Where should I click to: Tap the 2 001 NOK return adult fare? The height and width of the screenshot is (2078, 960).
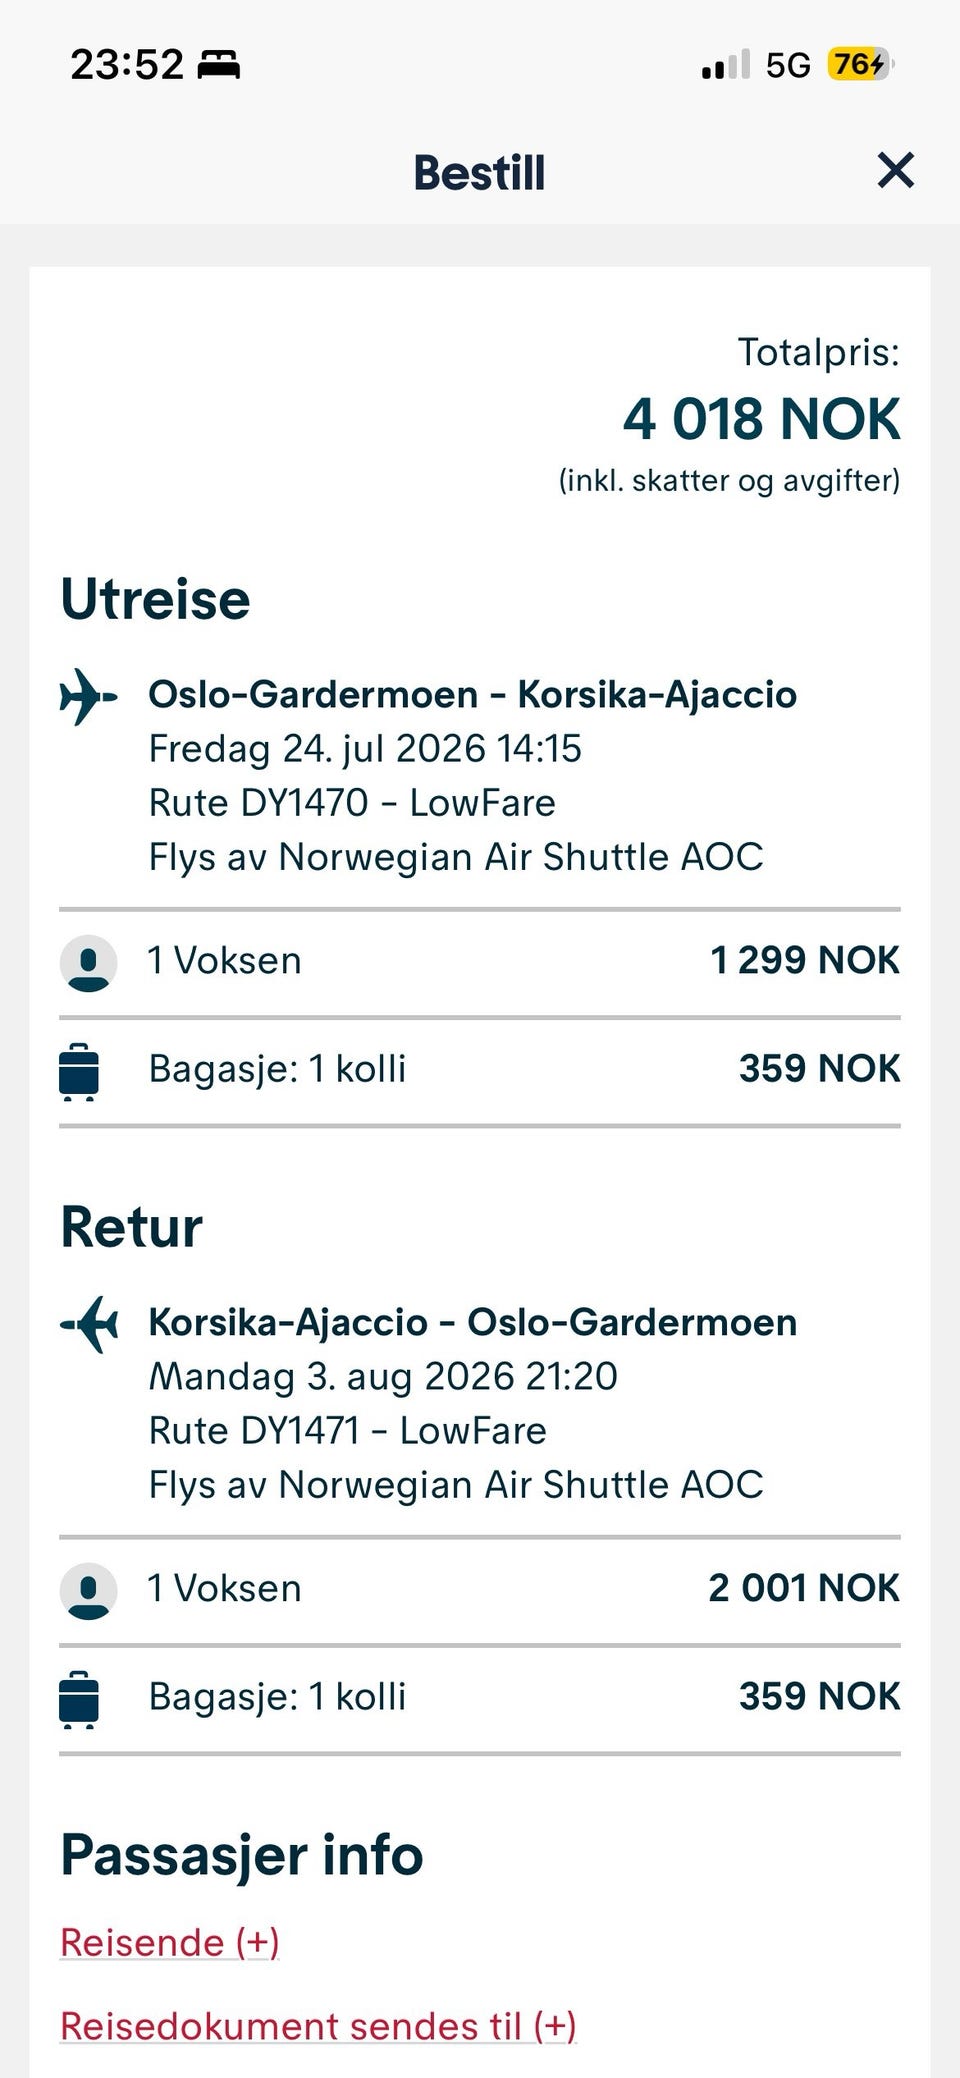click(x=804, y=1588)
